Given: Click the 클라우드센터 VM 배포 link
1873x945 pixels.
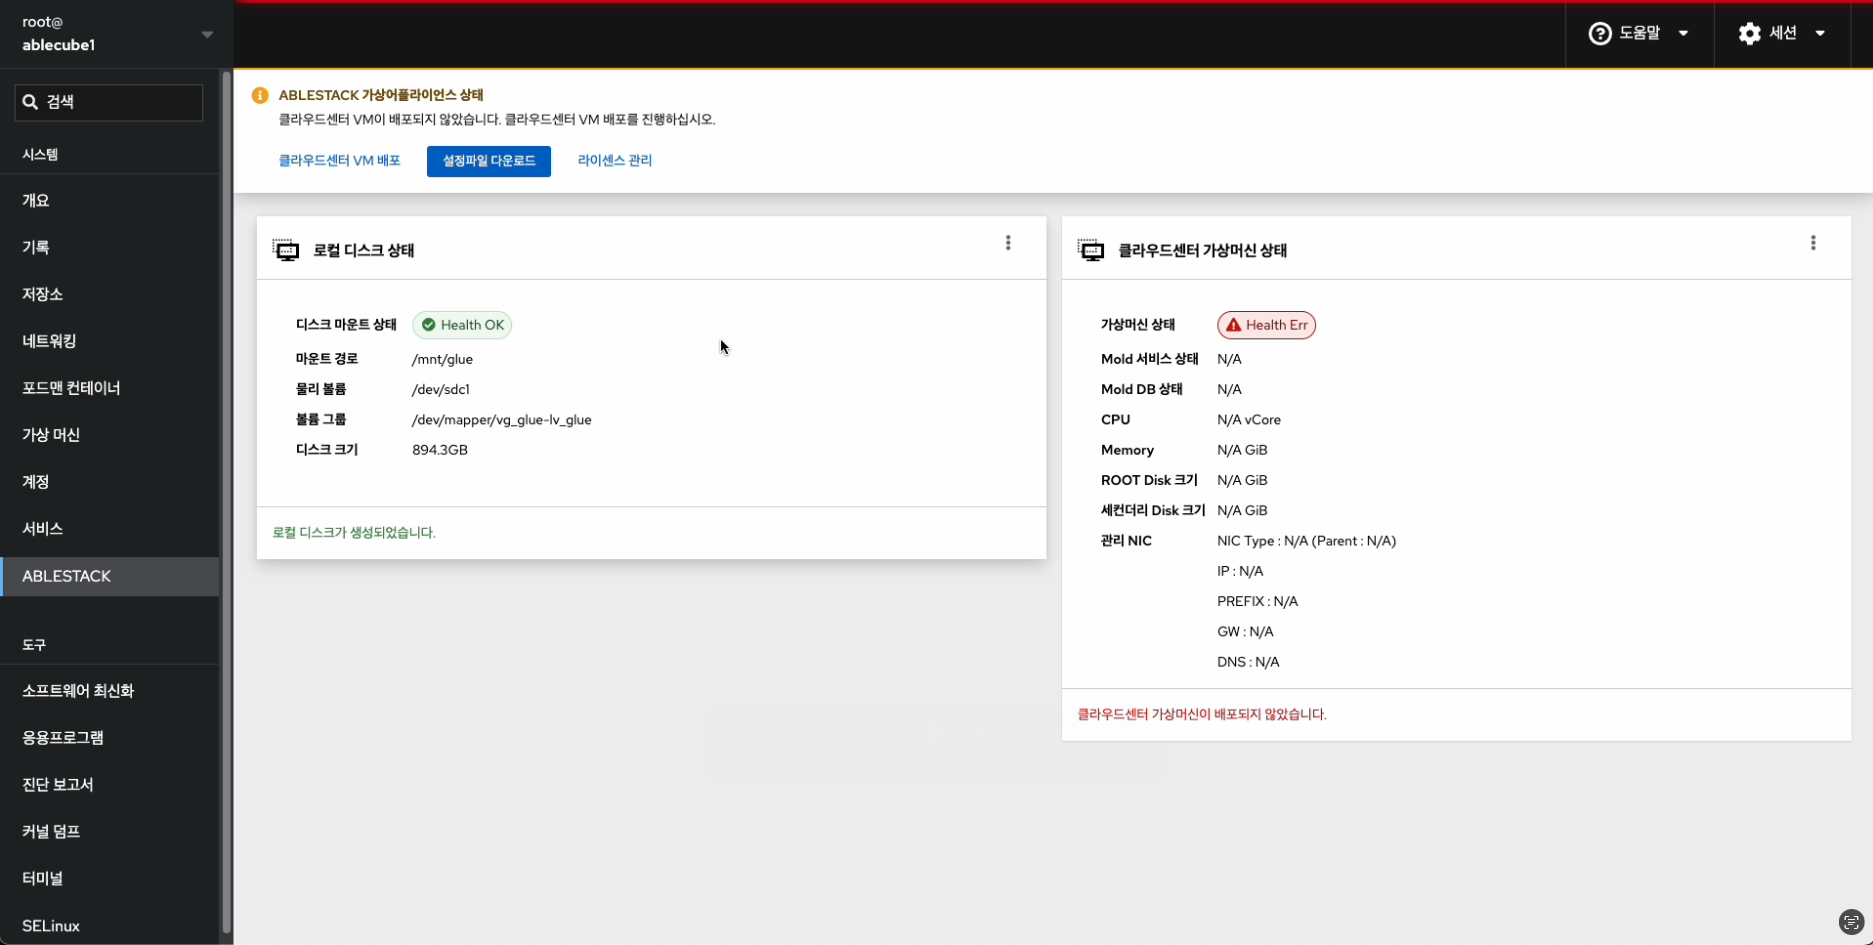Looking at the screenshot, I should click(x=339, y=161).
